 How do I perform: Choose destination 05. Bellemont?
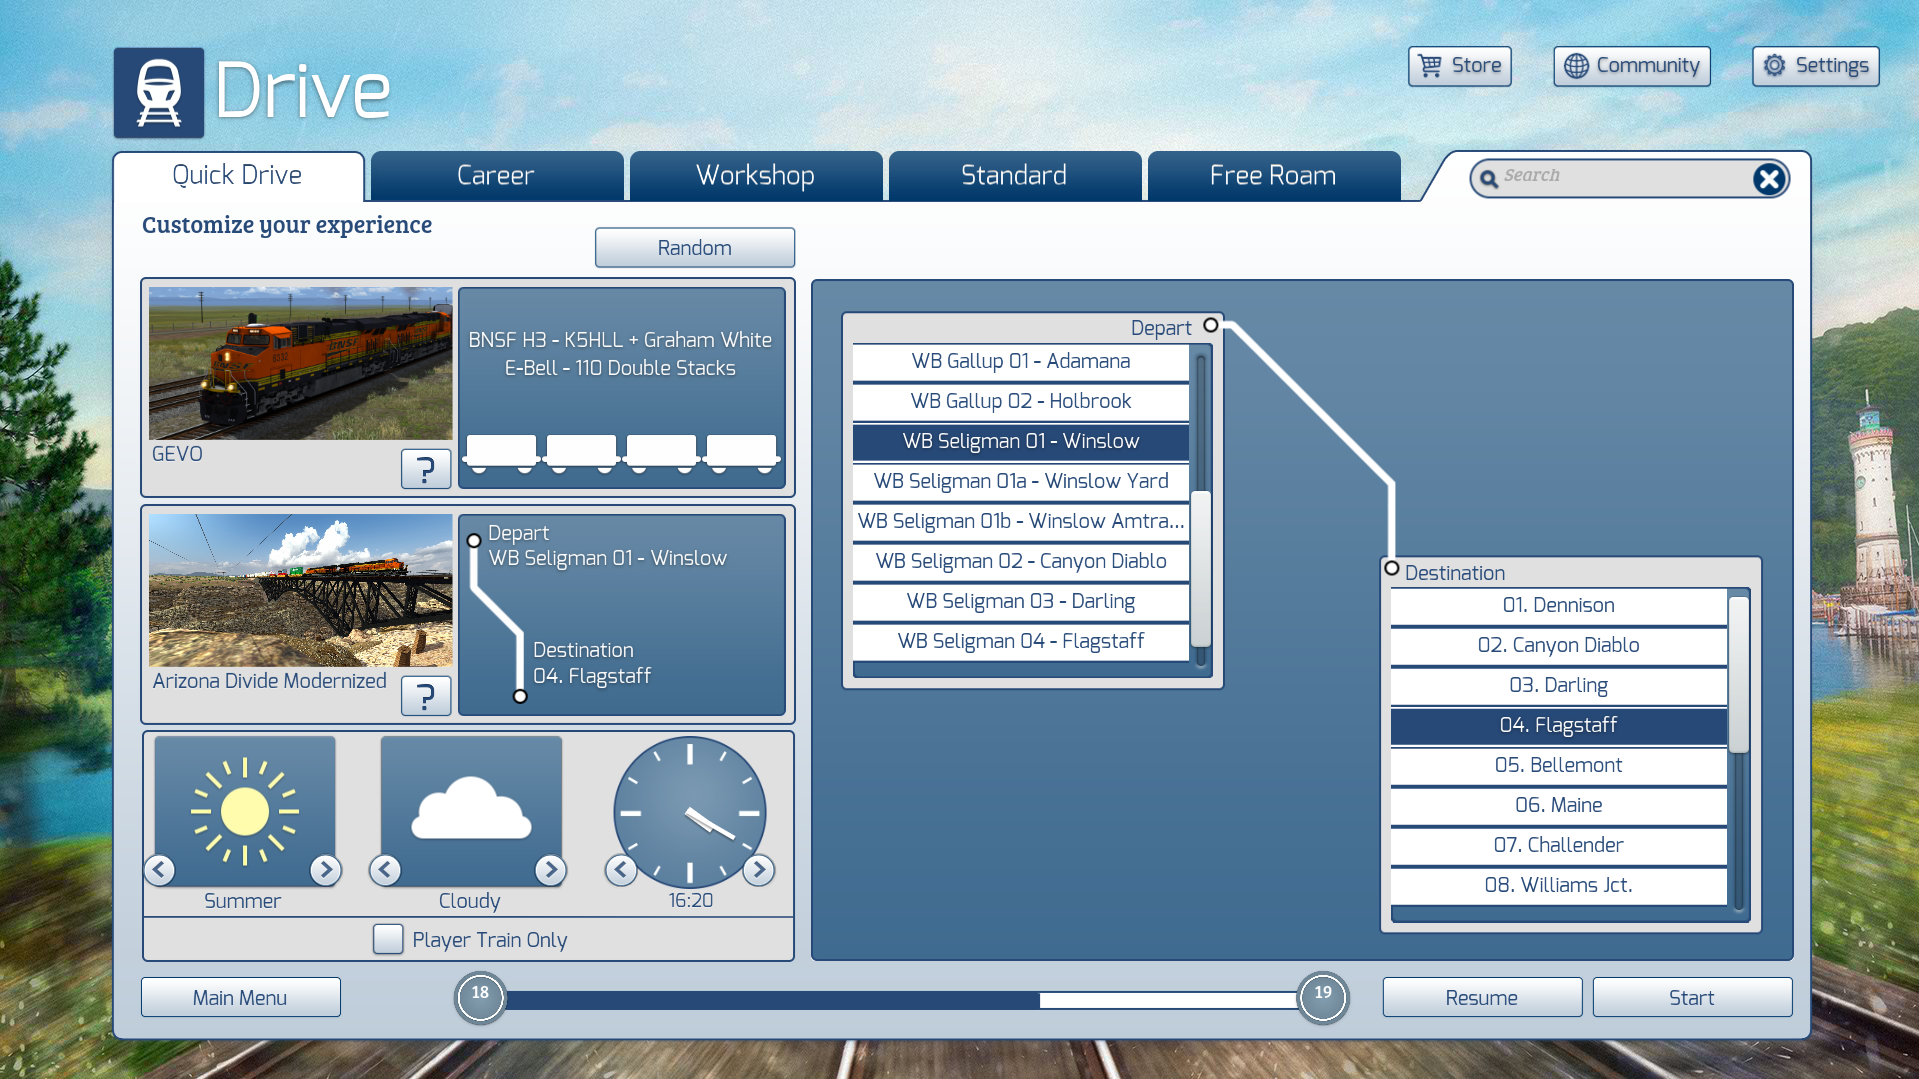(x=1559, y=766)
